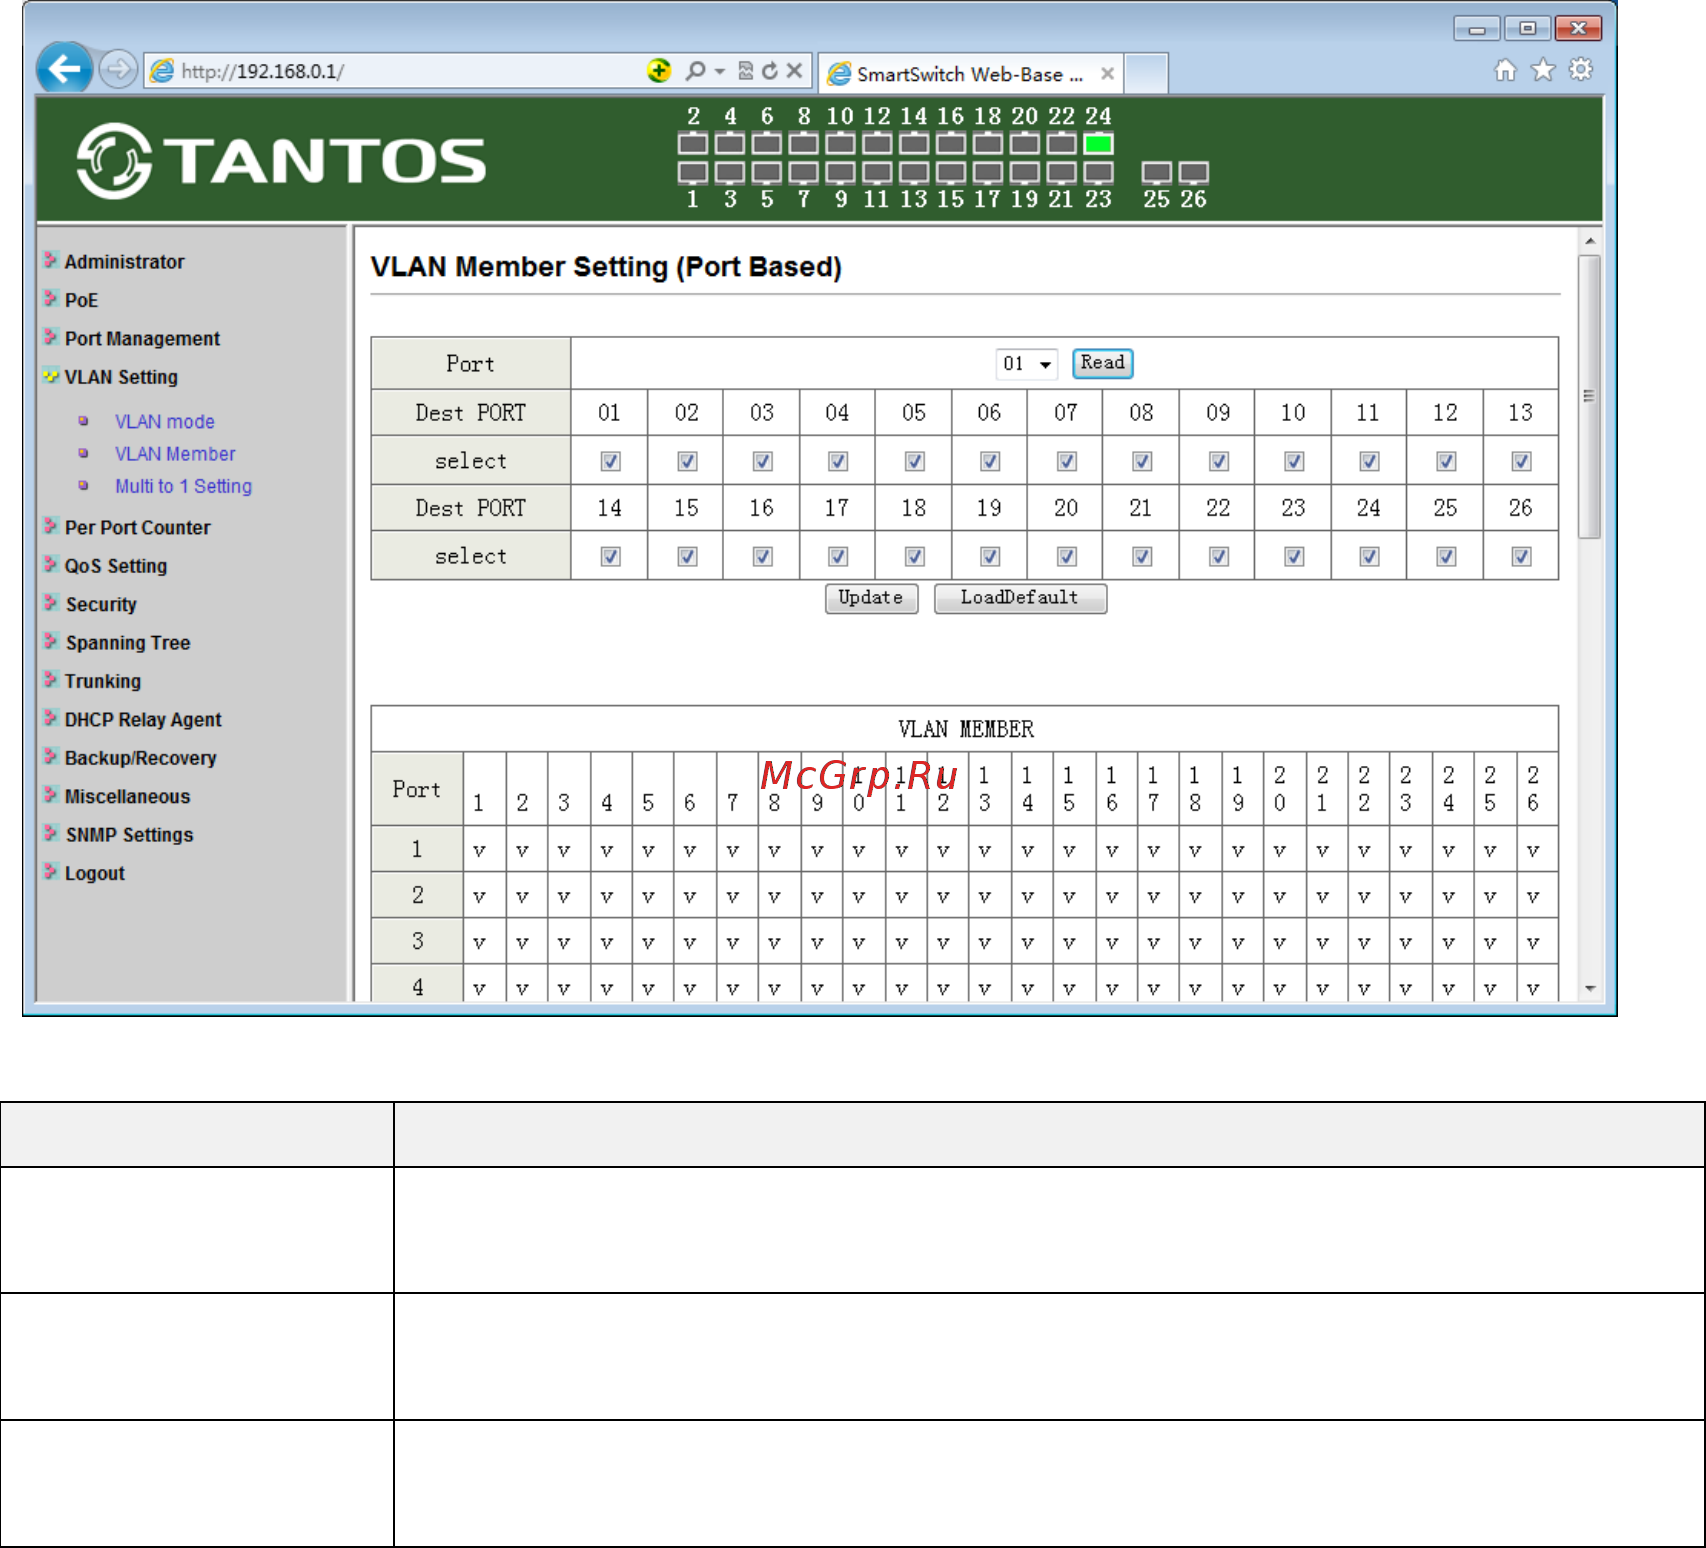Click port 2 icon in switch panel

coord(693,143)
